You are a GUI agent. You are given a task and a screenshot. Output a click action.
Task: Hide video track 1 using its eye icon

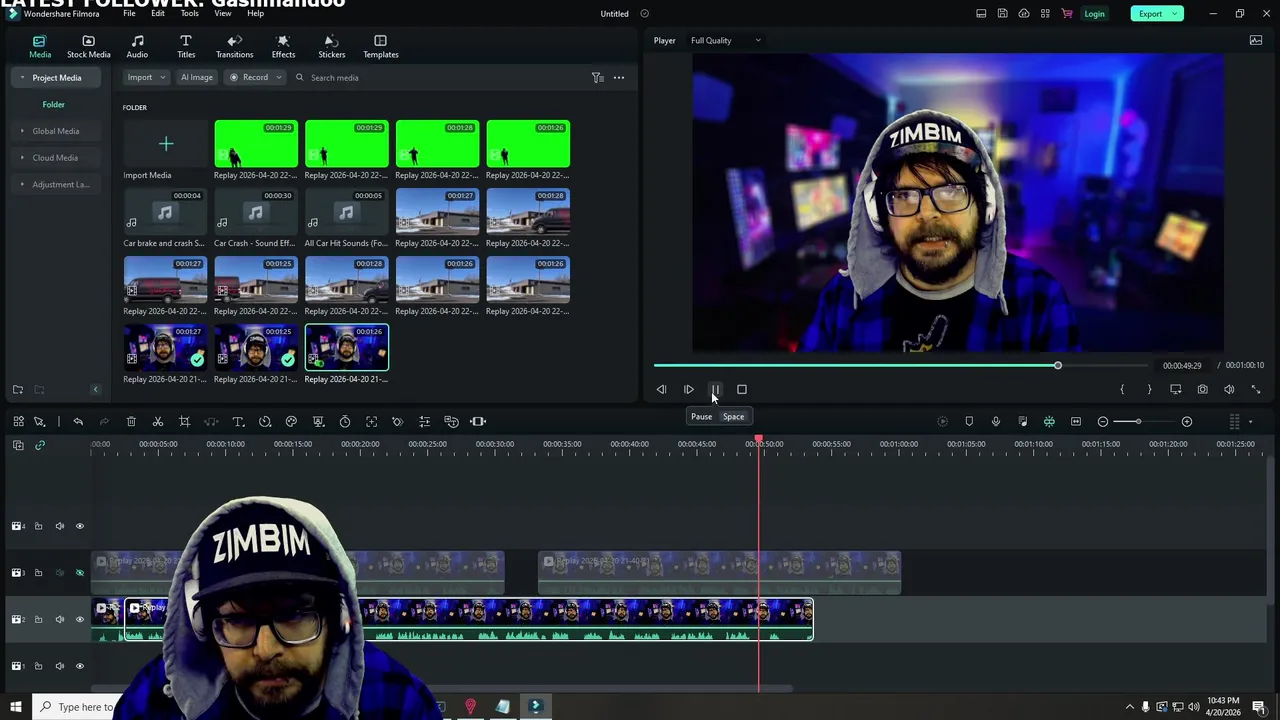(x=80, y=666)
